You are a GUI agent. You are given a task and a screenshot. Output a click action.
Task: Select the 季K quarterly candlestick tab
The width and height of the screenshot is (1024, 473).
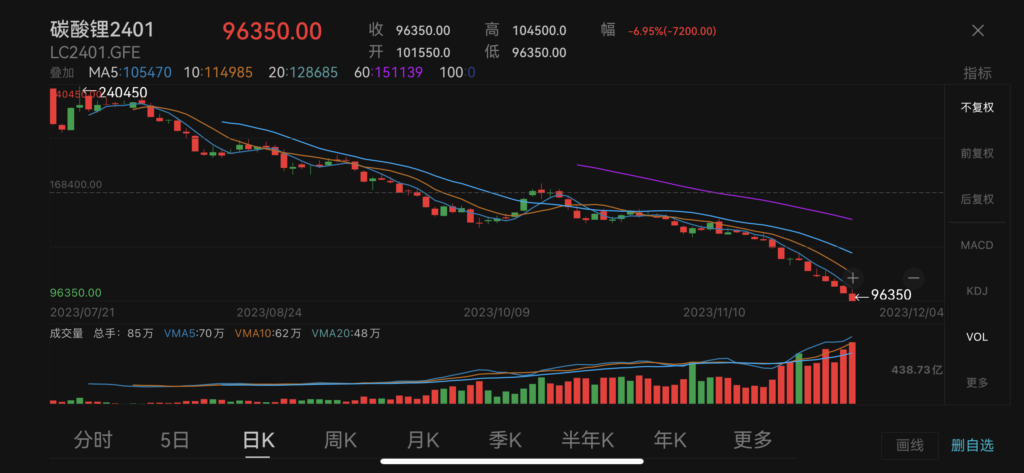tap(505, 440)
